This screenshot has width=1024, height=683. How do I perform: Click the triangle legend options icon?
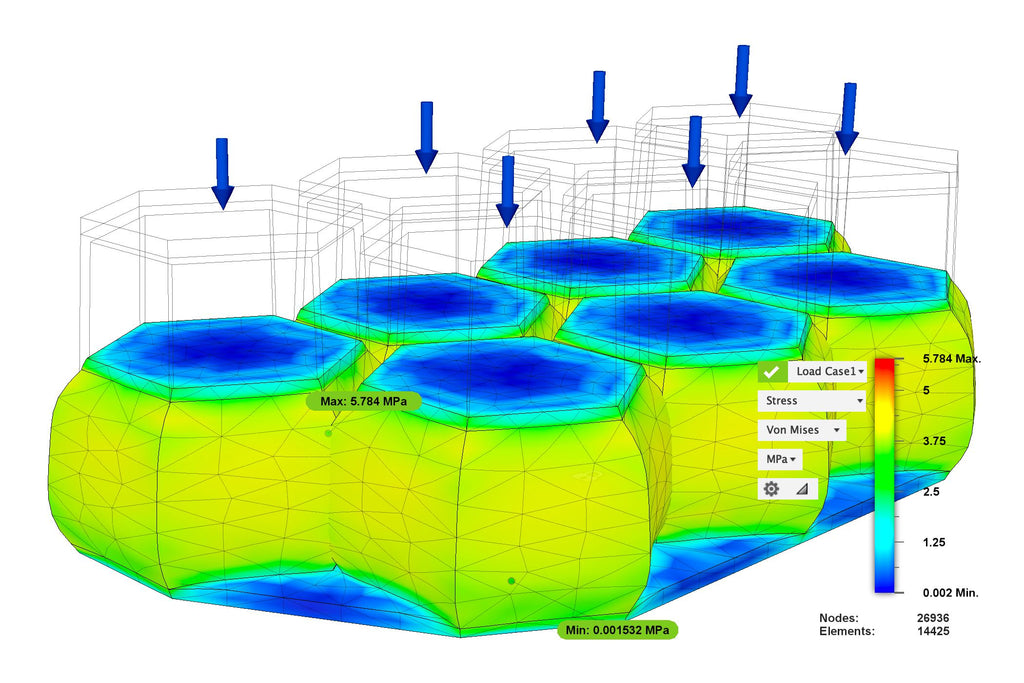tap(802, 489)
